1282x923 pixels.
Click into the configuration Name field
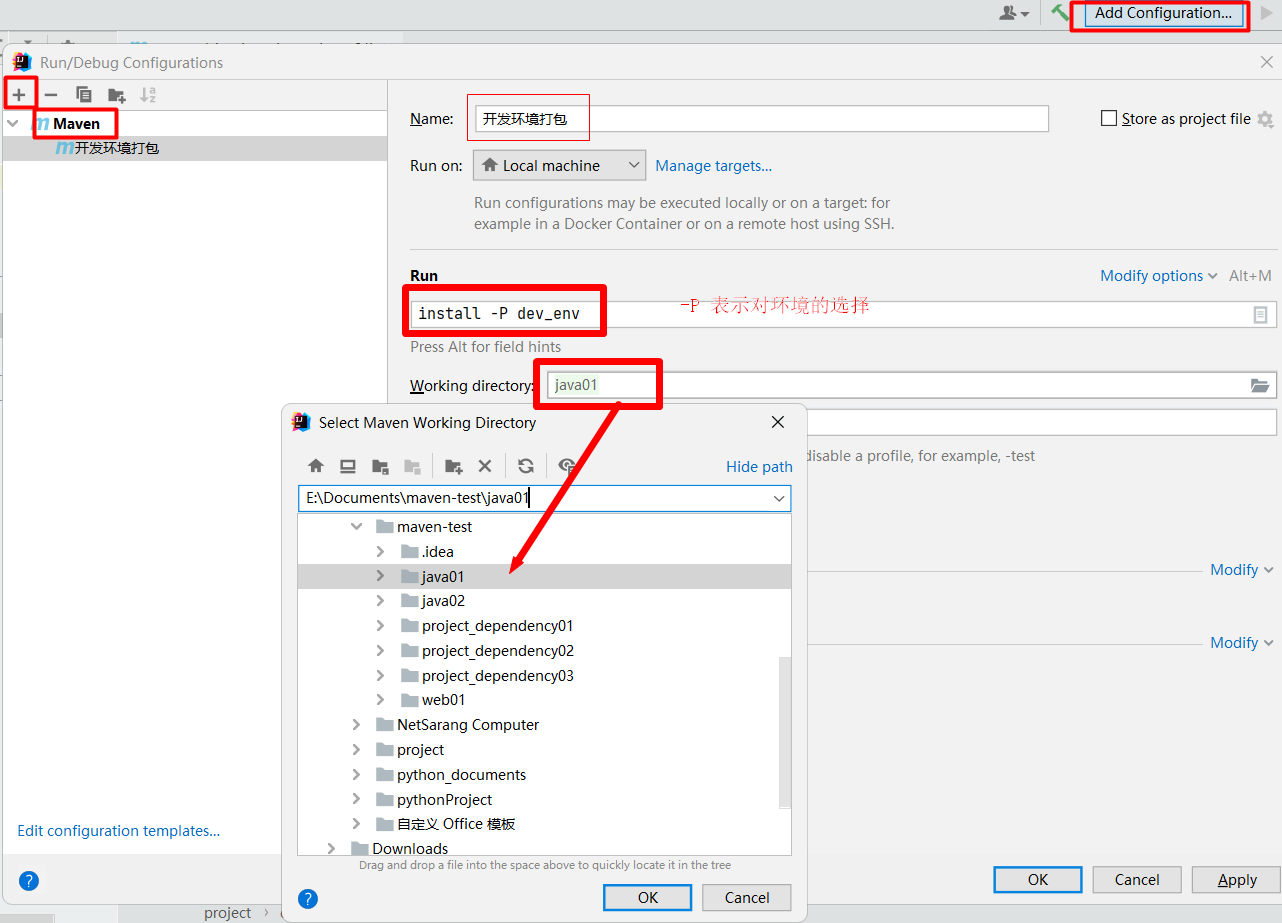pos(763,119)
